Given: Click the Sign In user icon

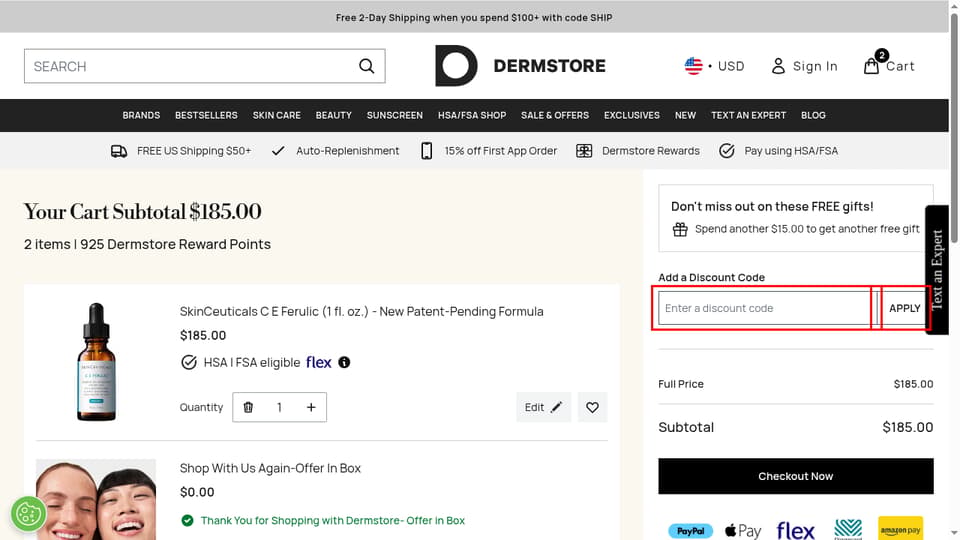Looking at the screenshot, I should (x=778, y=66).
